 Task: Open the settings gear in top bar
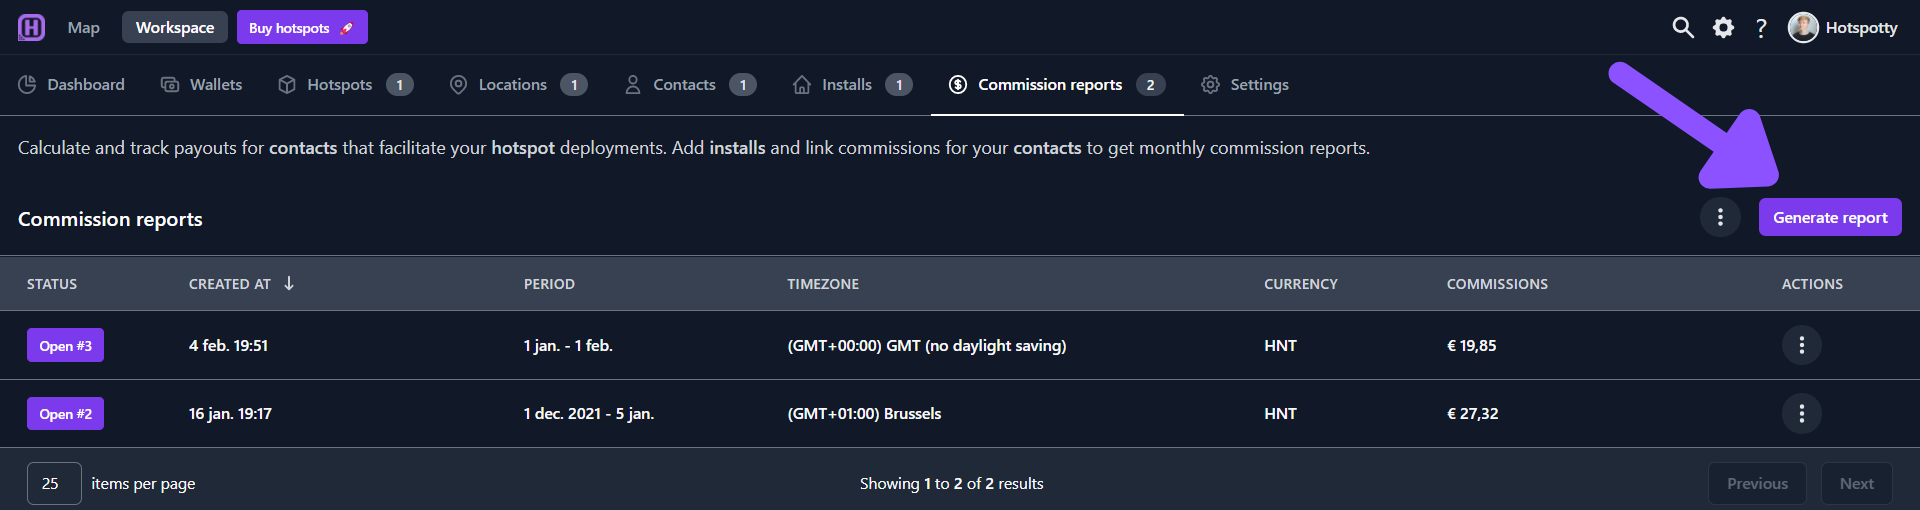(x=1723, y=27)
